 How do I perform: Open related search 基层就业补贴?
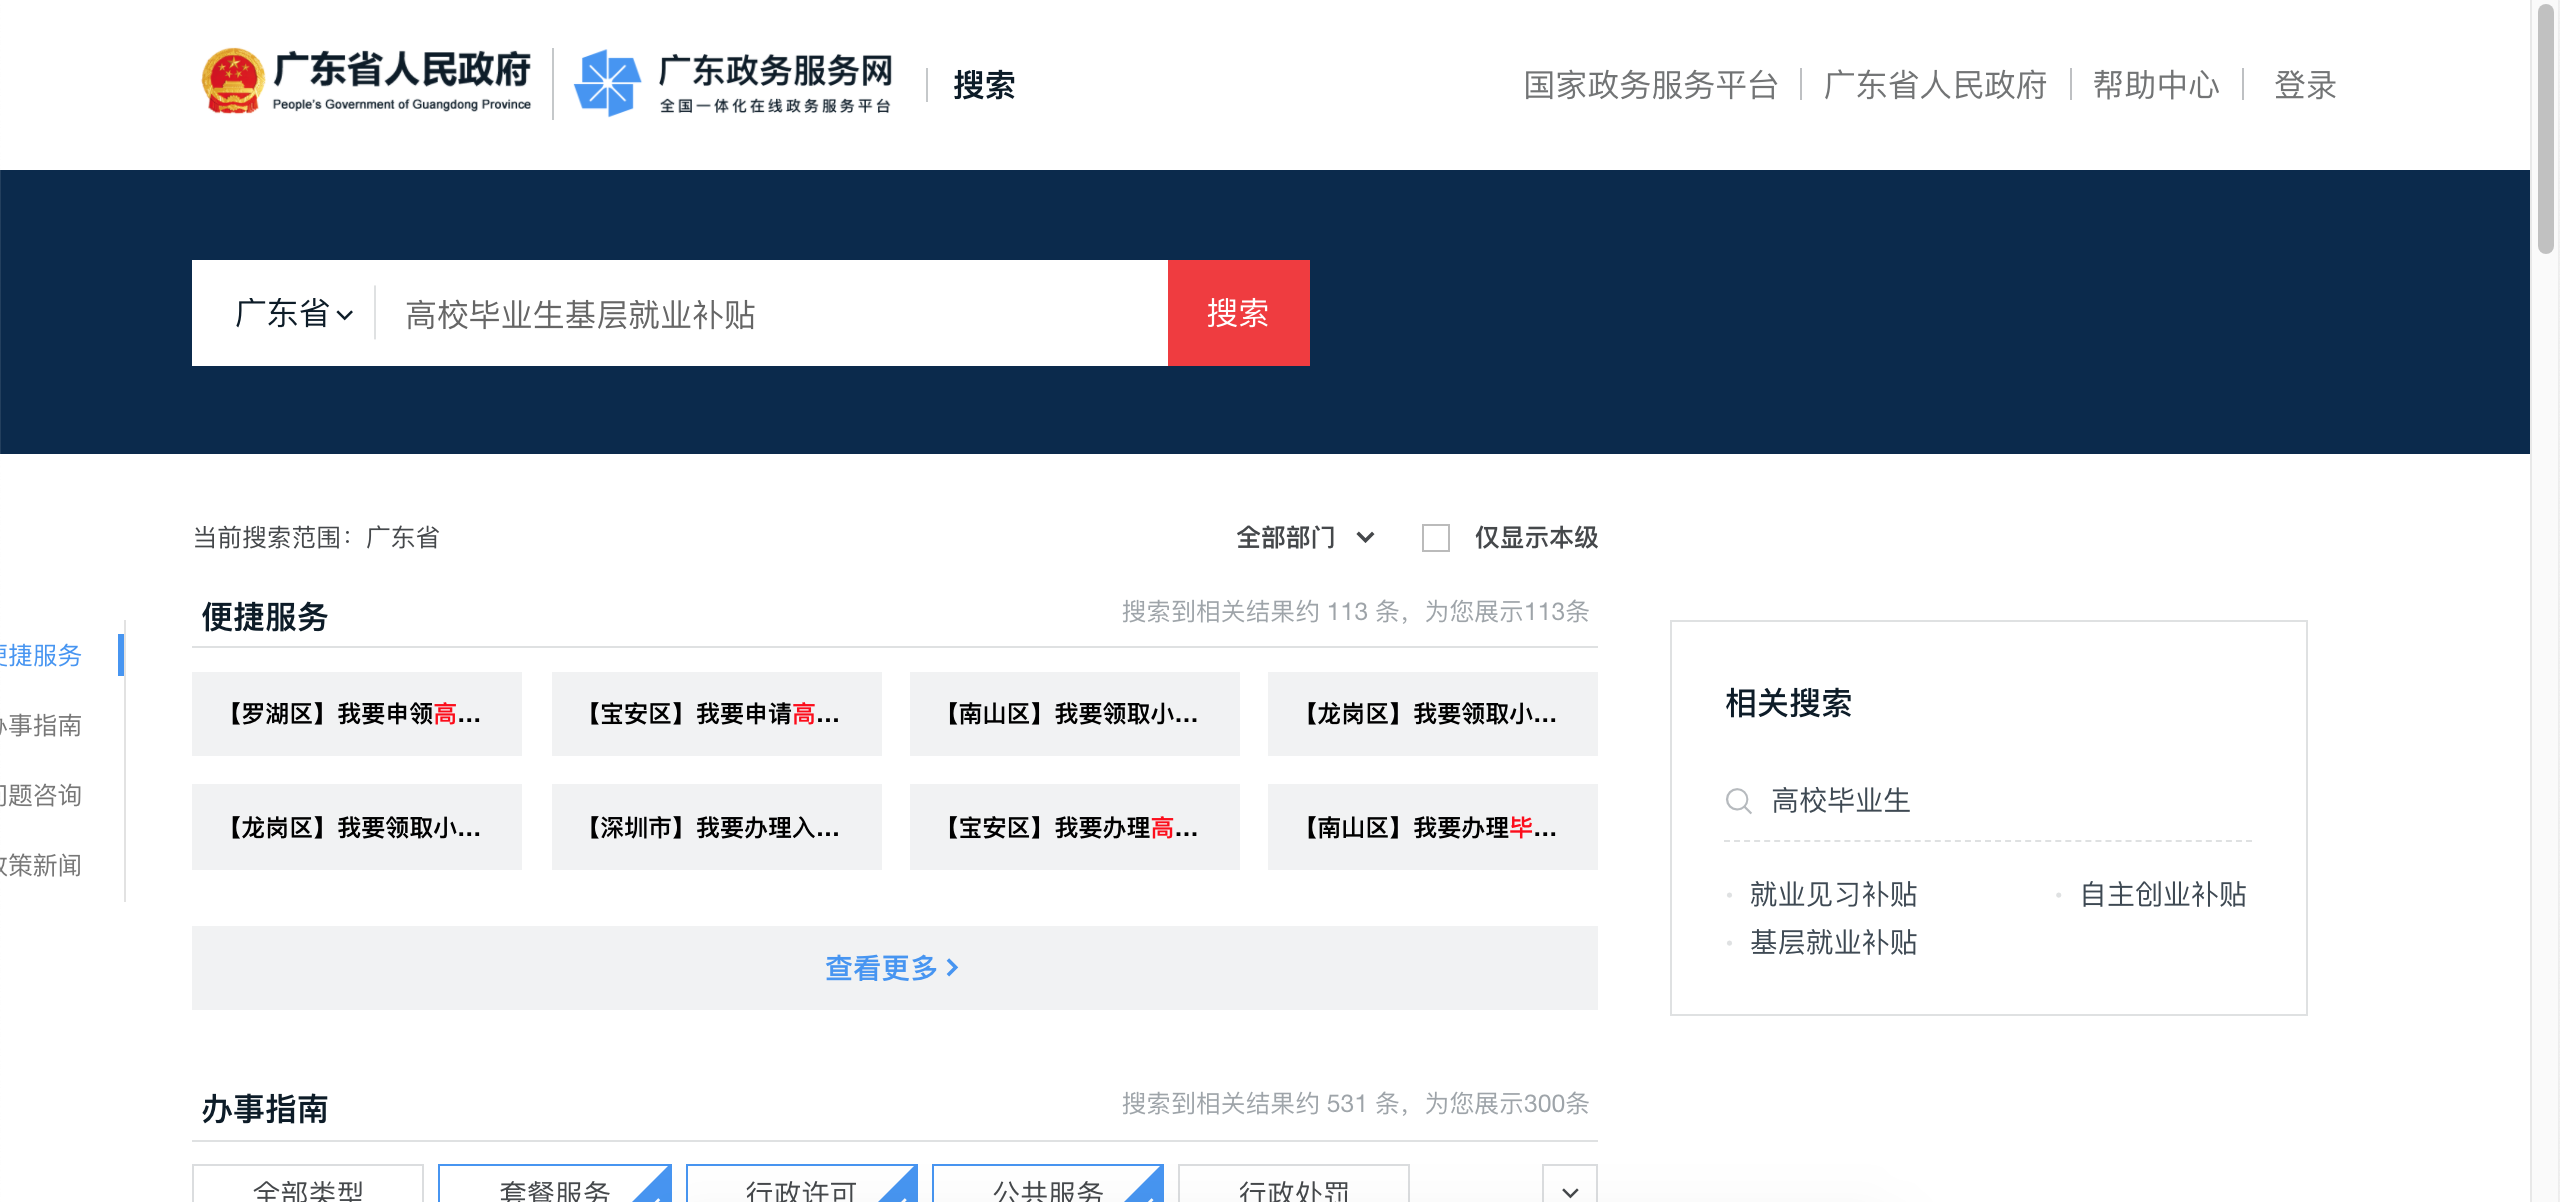1833,942
